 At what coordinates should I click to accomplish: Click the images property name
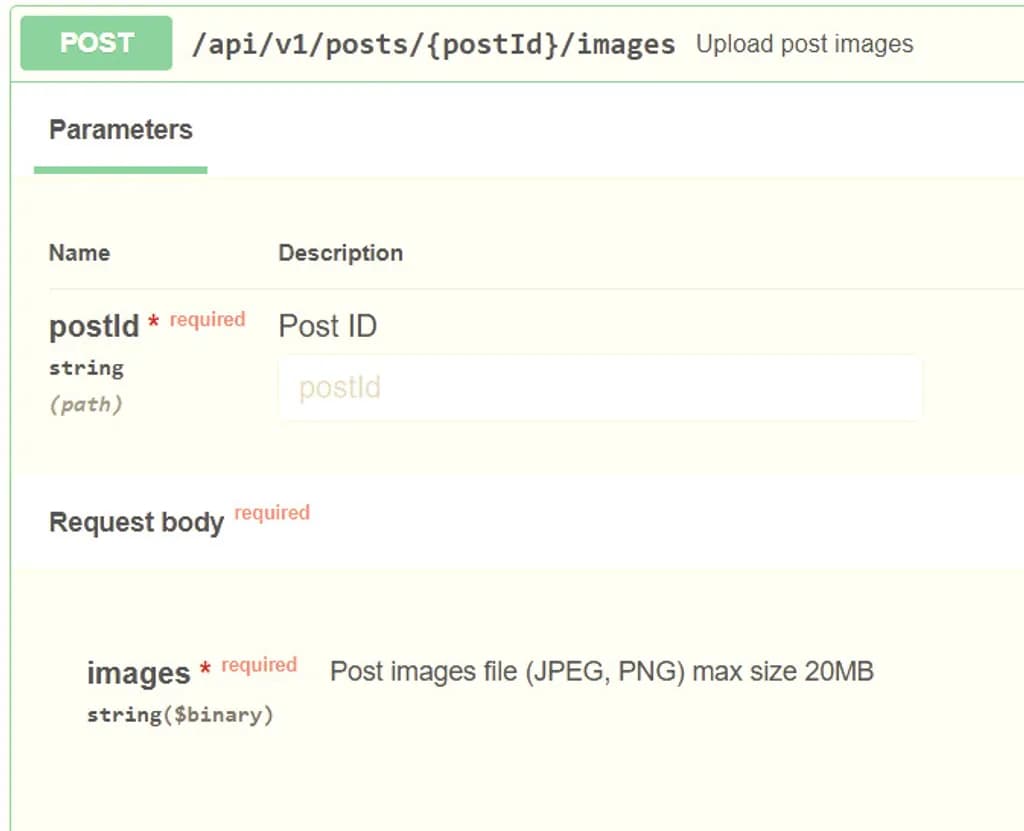[138, 673]
